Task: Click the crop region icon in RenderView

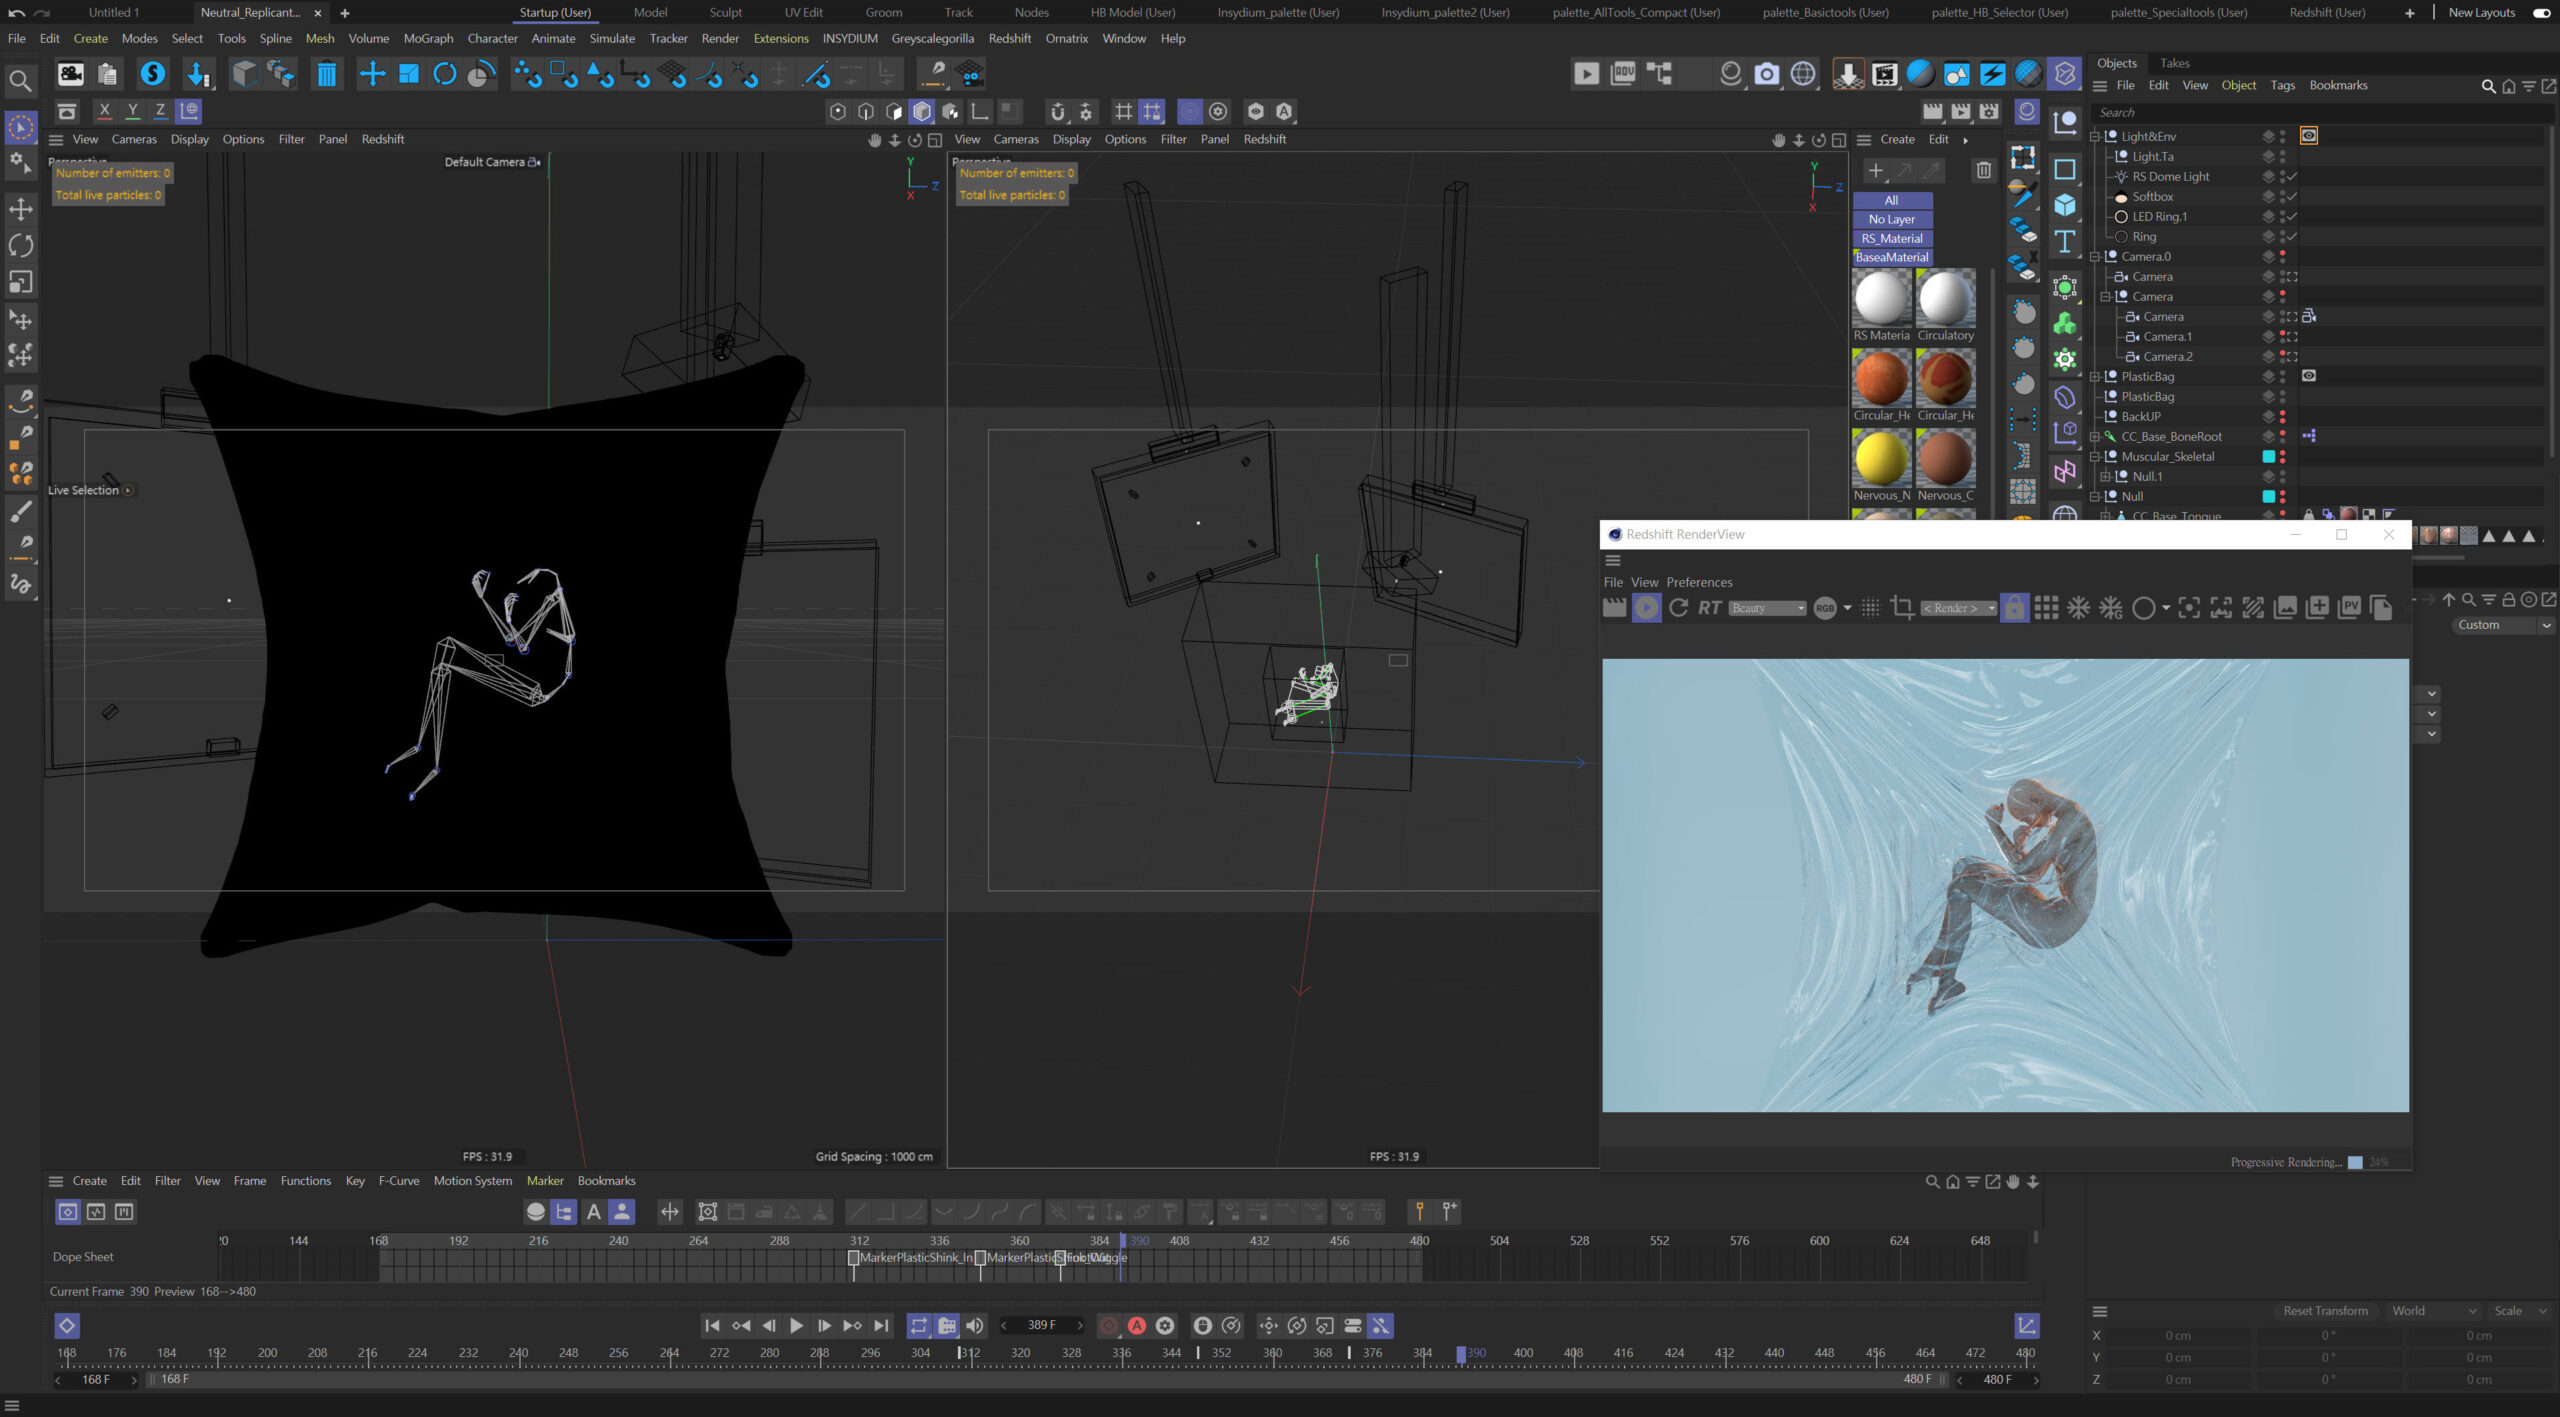Action: coord(1902,608)
